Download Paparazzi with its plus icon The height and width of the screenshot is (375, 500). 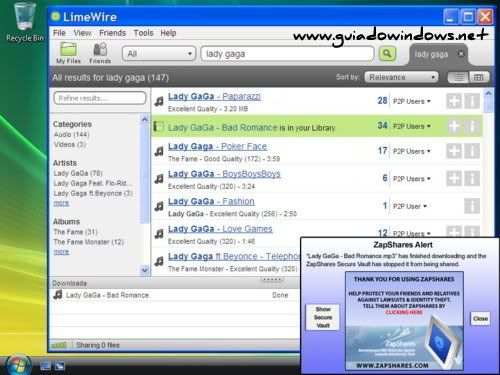(x=454, y=101)
